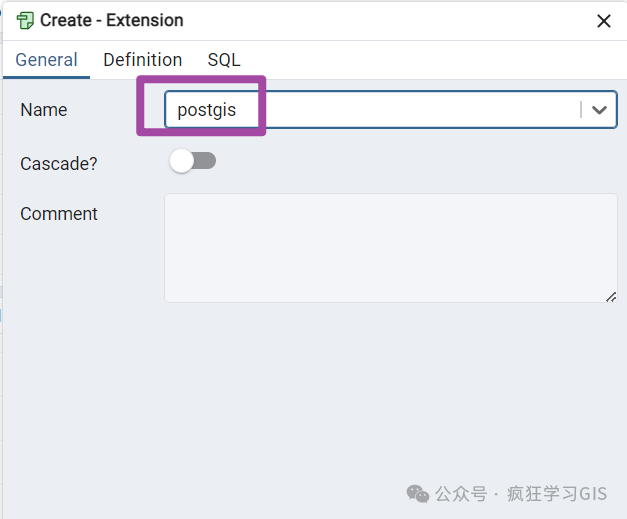Click the Comment field label
The height and width of the screenshot is (519, 627).
click(59, 214)
